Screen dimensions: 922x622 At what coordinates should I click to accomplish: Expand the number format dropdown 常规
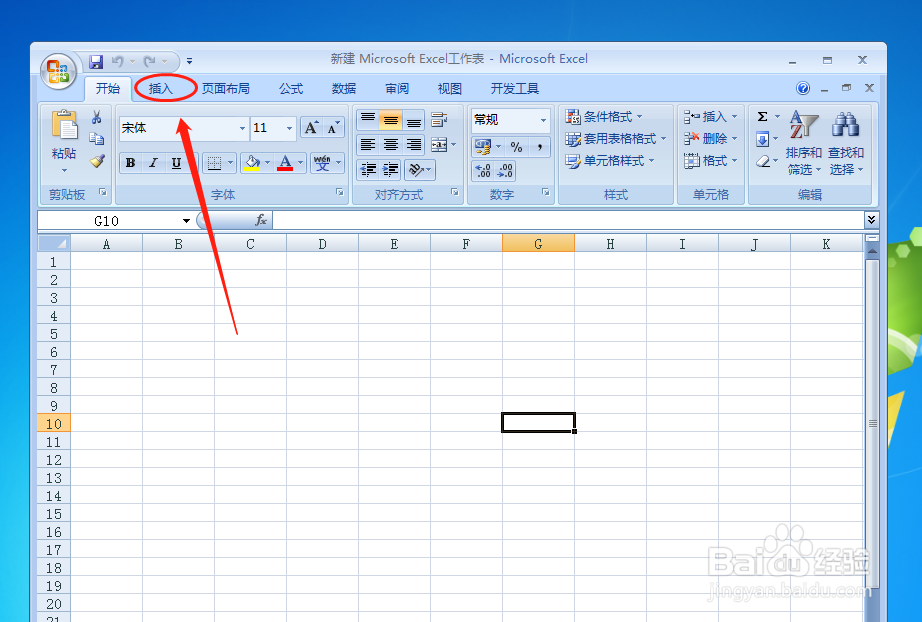[543, 120]
